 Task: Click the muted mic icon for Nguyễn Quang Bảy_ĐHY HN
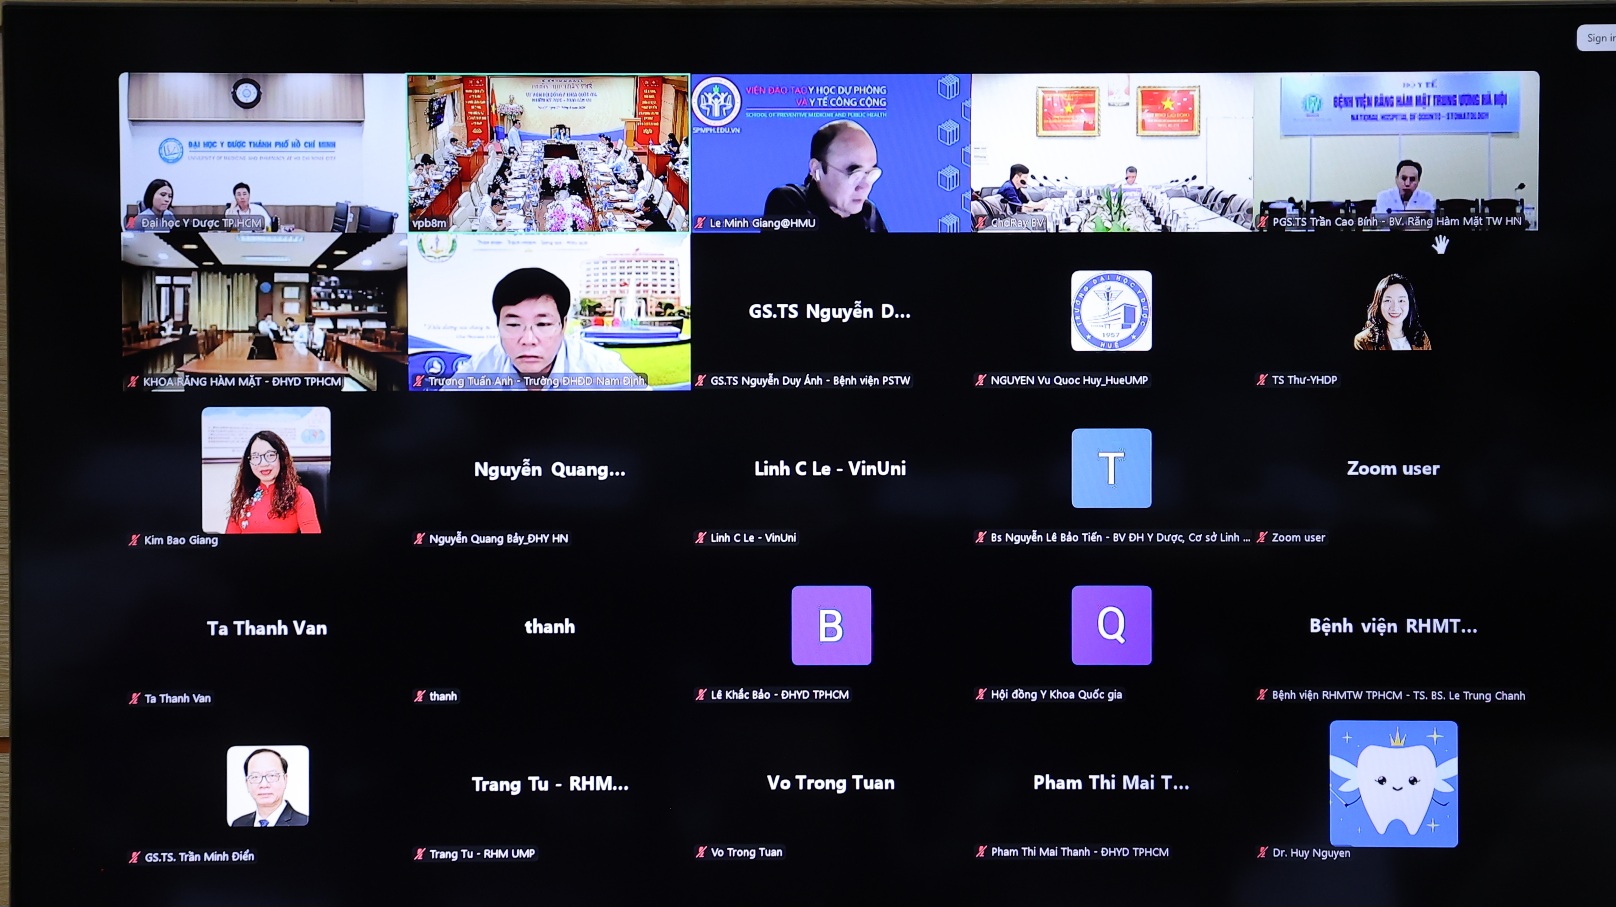tap(420, 538)
